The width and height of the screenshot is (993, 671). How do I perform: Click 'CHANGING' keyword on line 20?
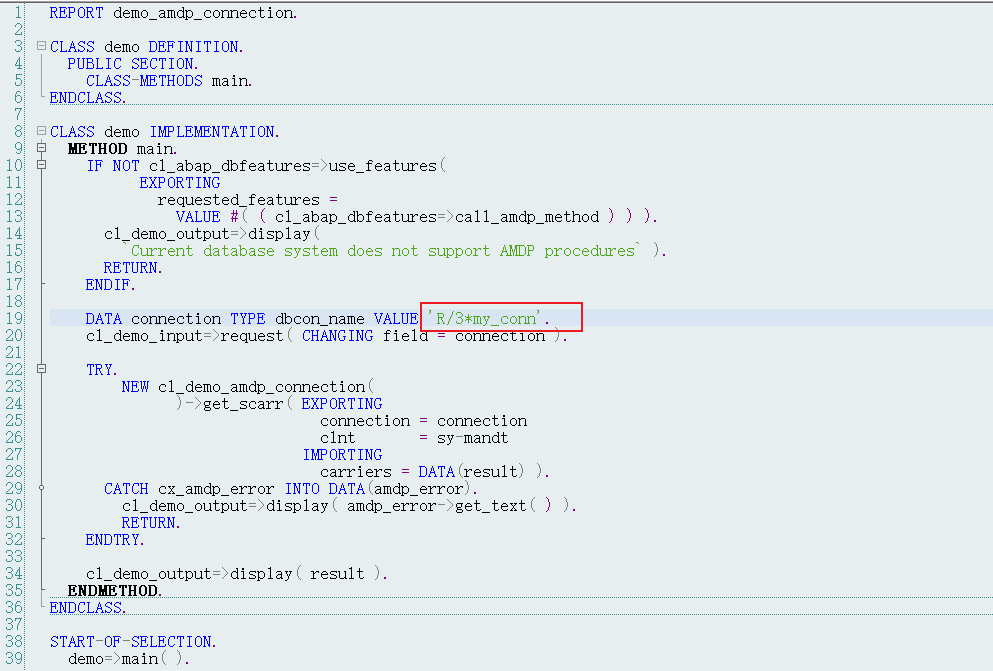click(x=338, y=336)
